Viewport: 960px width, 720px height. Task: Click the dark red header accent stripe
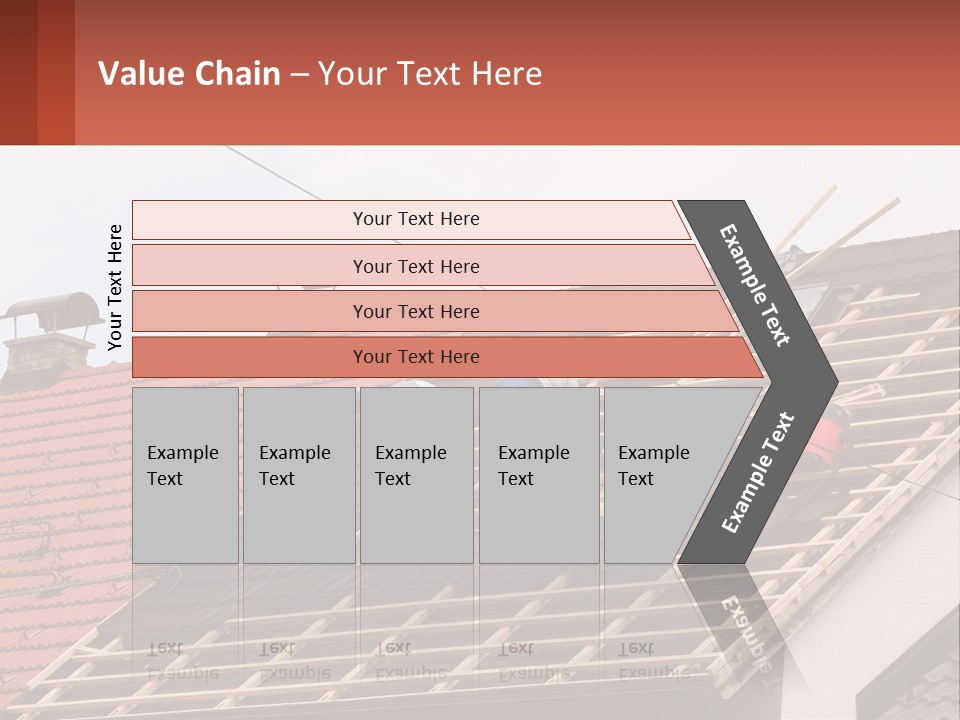click(55, 72)
